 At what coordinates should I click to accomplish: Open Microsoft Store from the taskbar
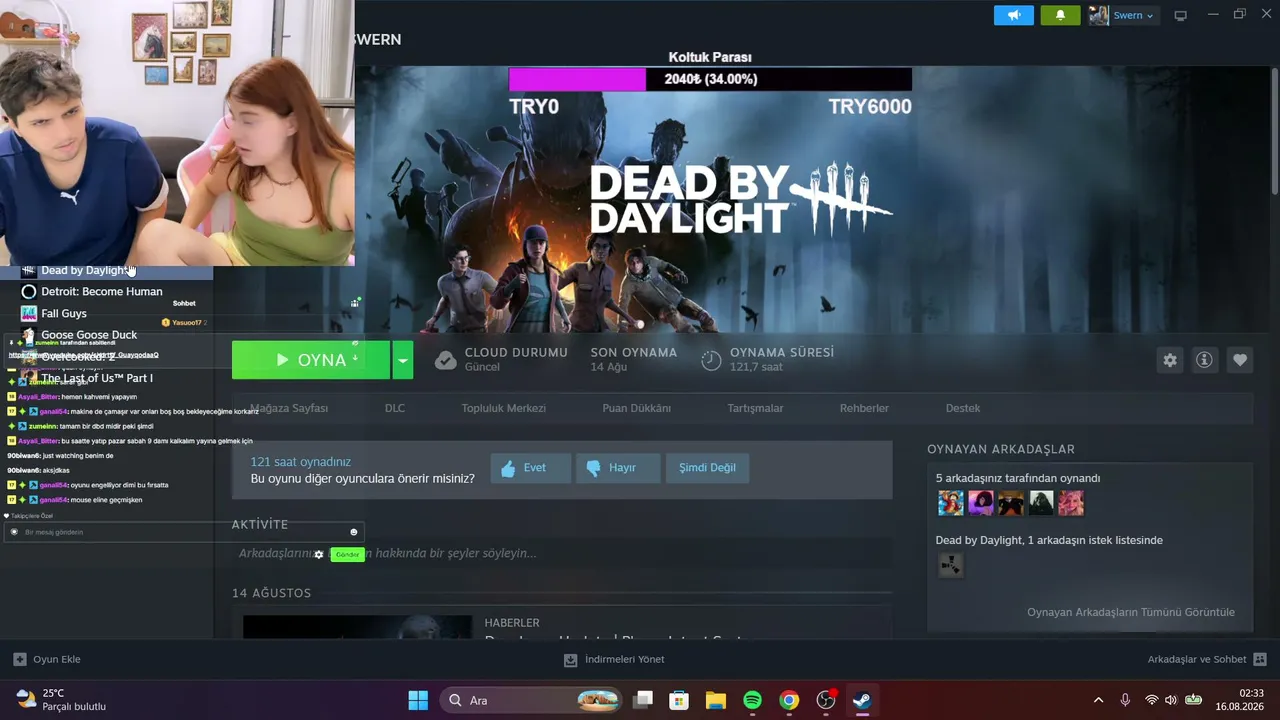point(679,700)
